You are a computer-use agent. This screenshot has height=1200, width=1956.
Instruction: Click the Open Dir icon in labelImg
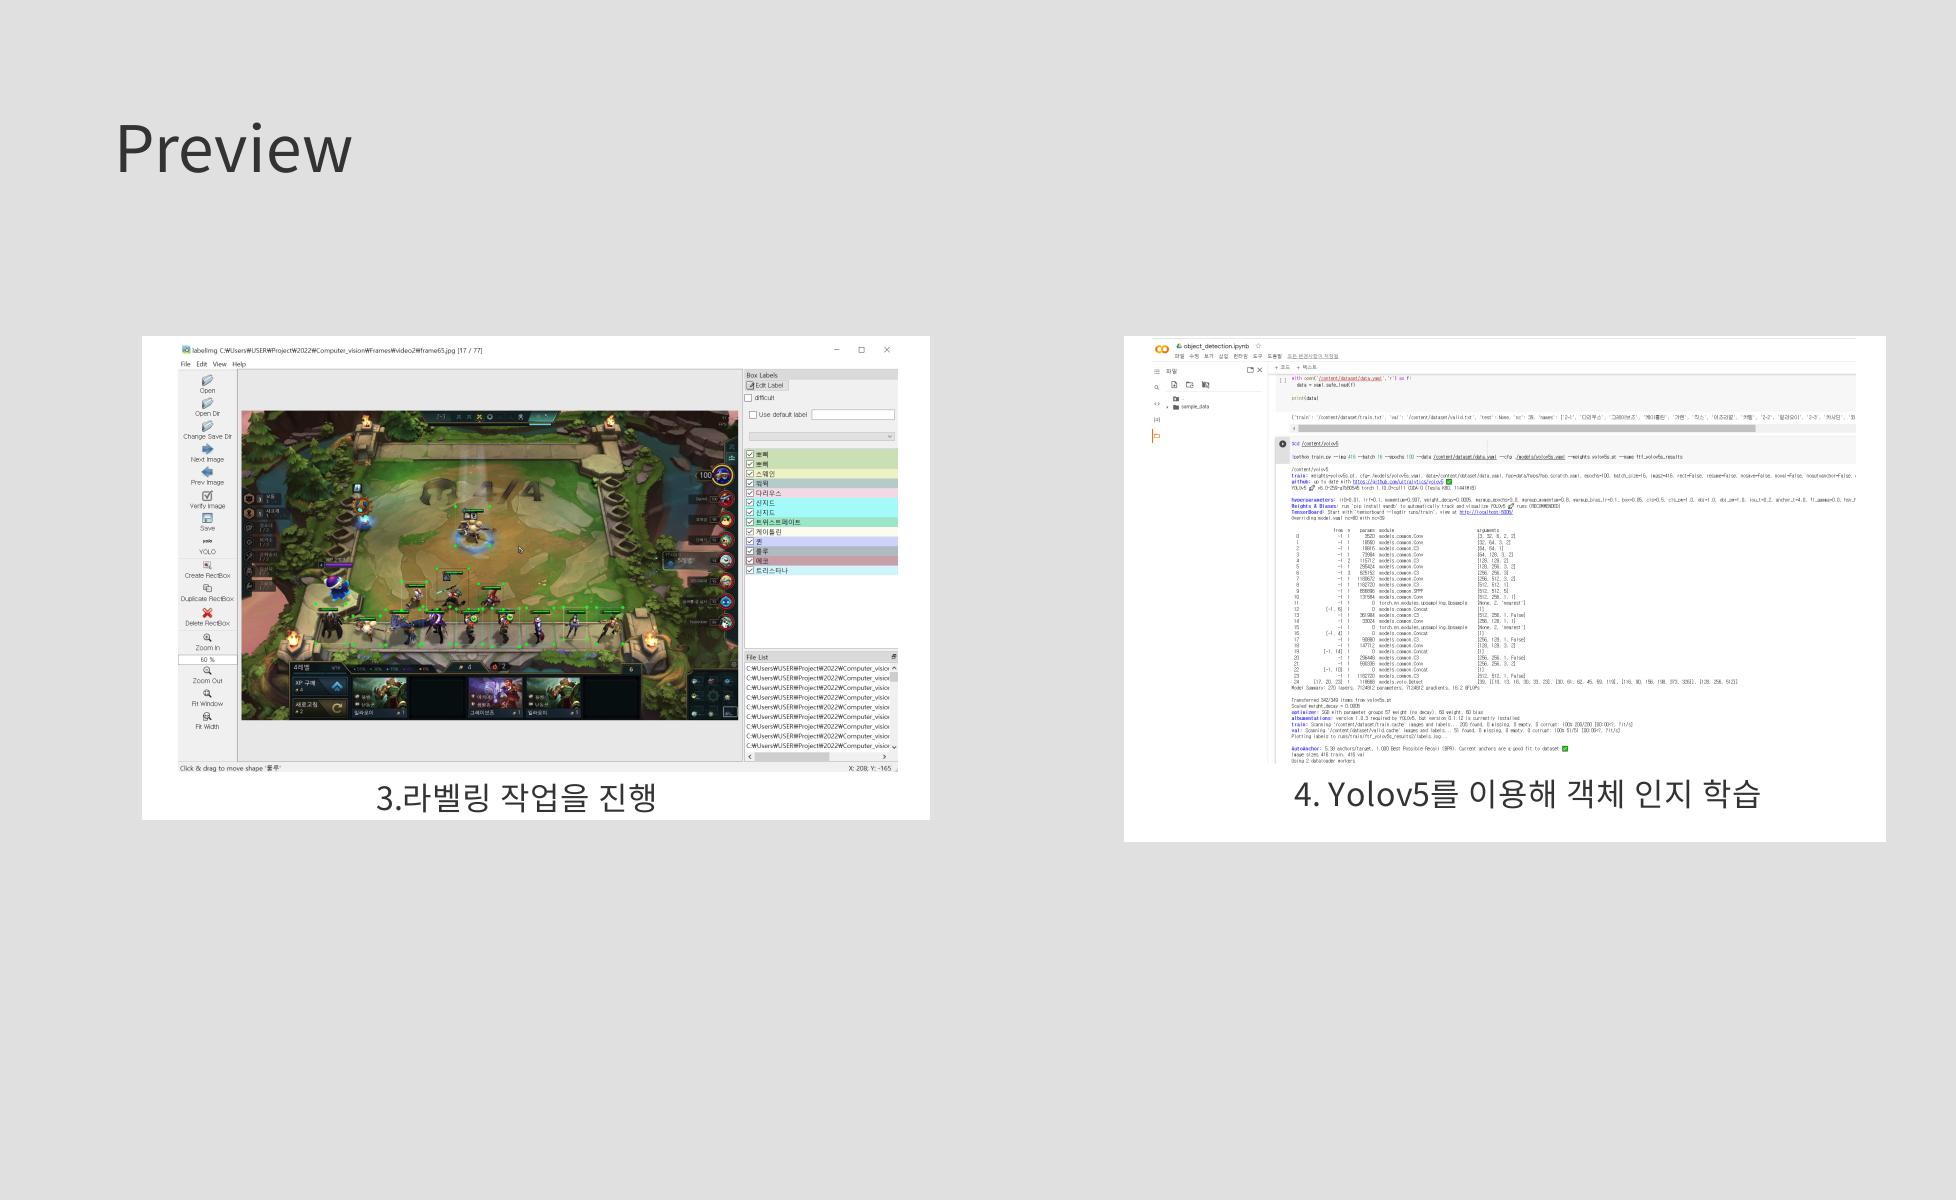207,404
